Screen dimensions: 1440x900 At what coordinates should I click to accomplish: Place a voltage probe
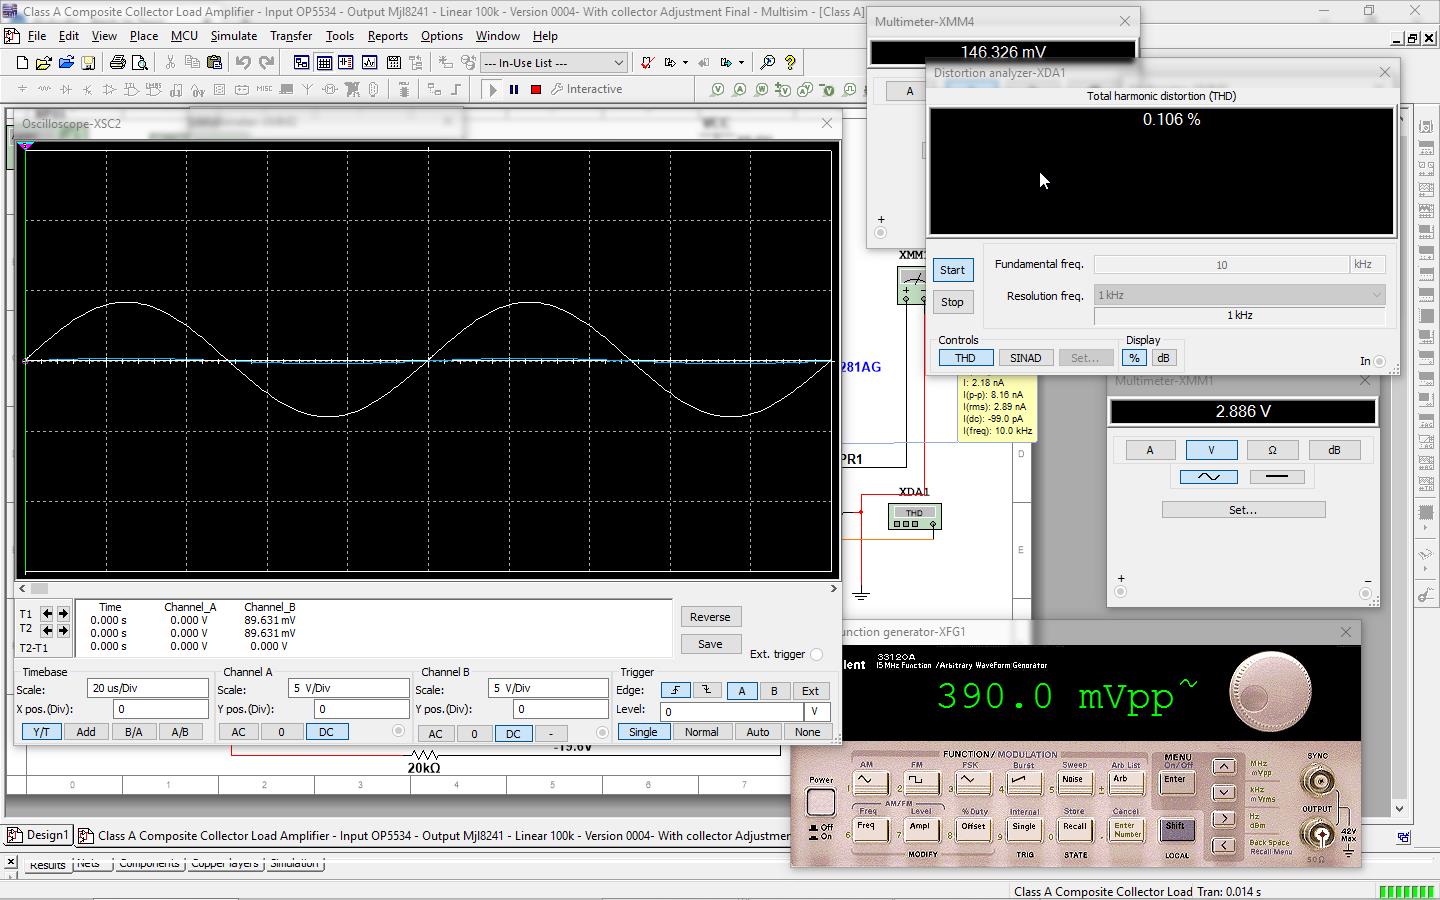718,89
